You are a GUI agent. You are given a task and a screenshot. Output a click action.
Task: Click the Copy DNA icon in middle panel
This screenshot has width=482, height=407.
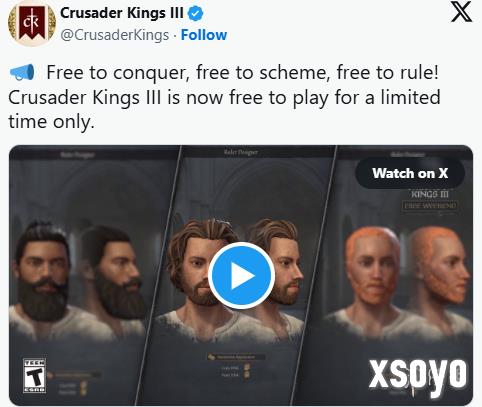pos(247,367)
